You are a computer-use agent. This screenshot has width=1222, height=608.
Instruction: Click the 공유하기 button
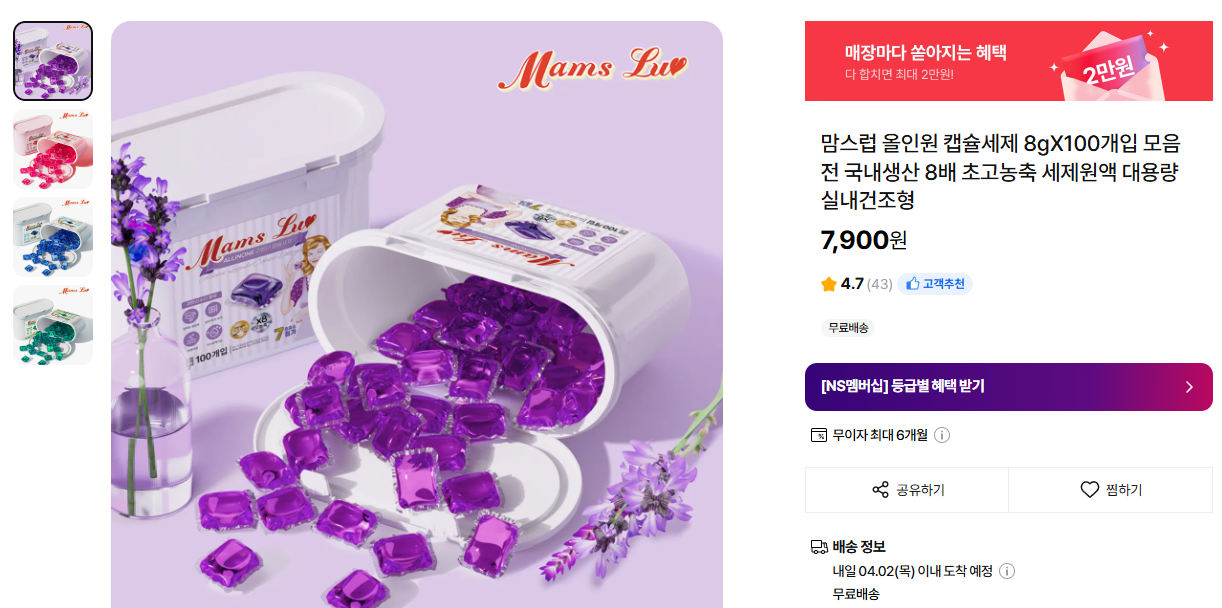click(907, 490)
